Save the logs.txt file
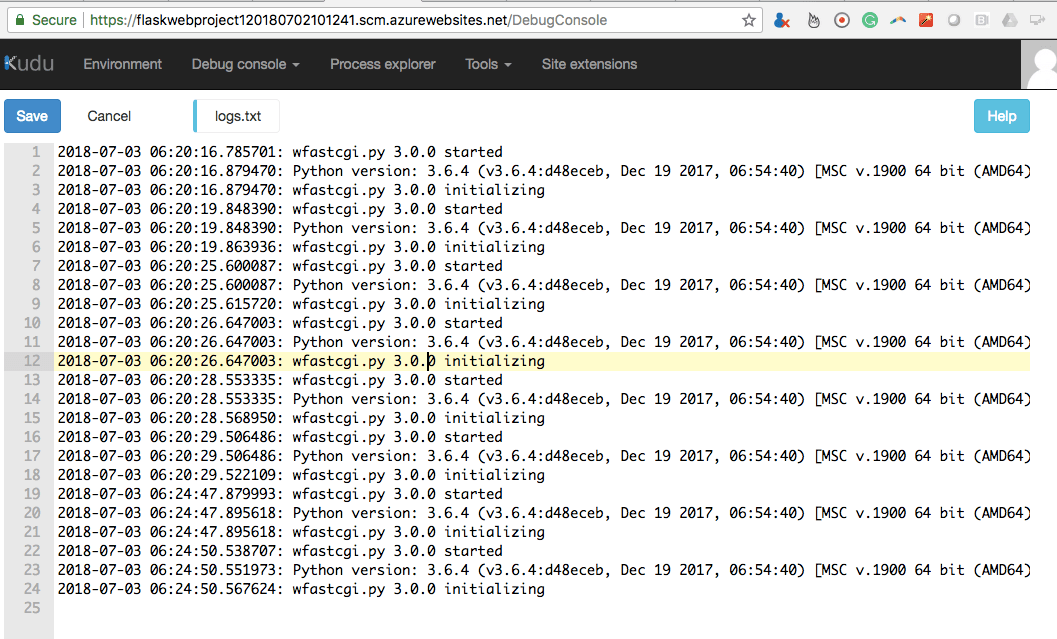The width and height of the screenshot is (1057, 639). [x=31, y=115]
